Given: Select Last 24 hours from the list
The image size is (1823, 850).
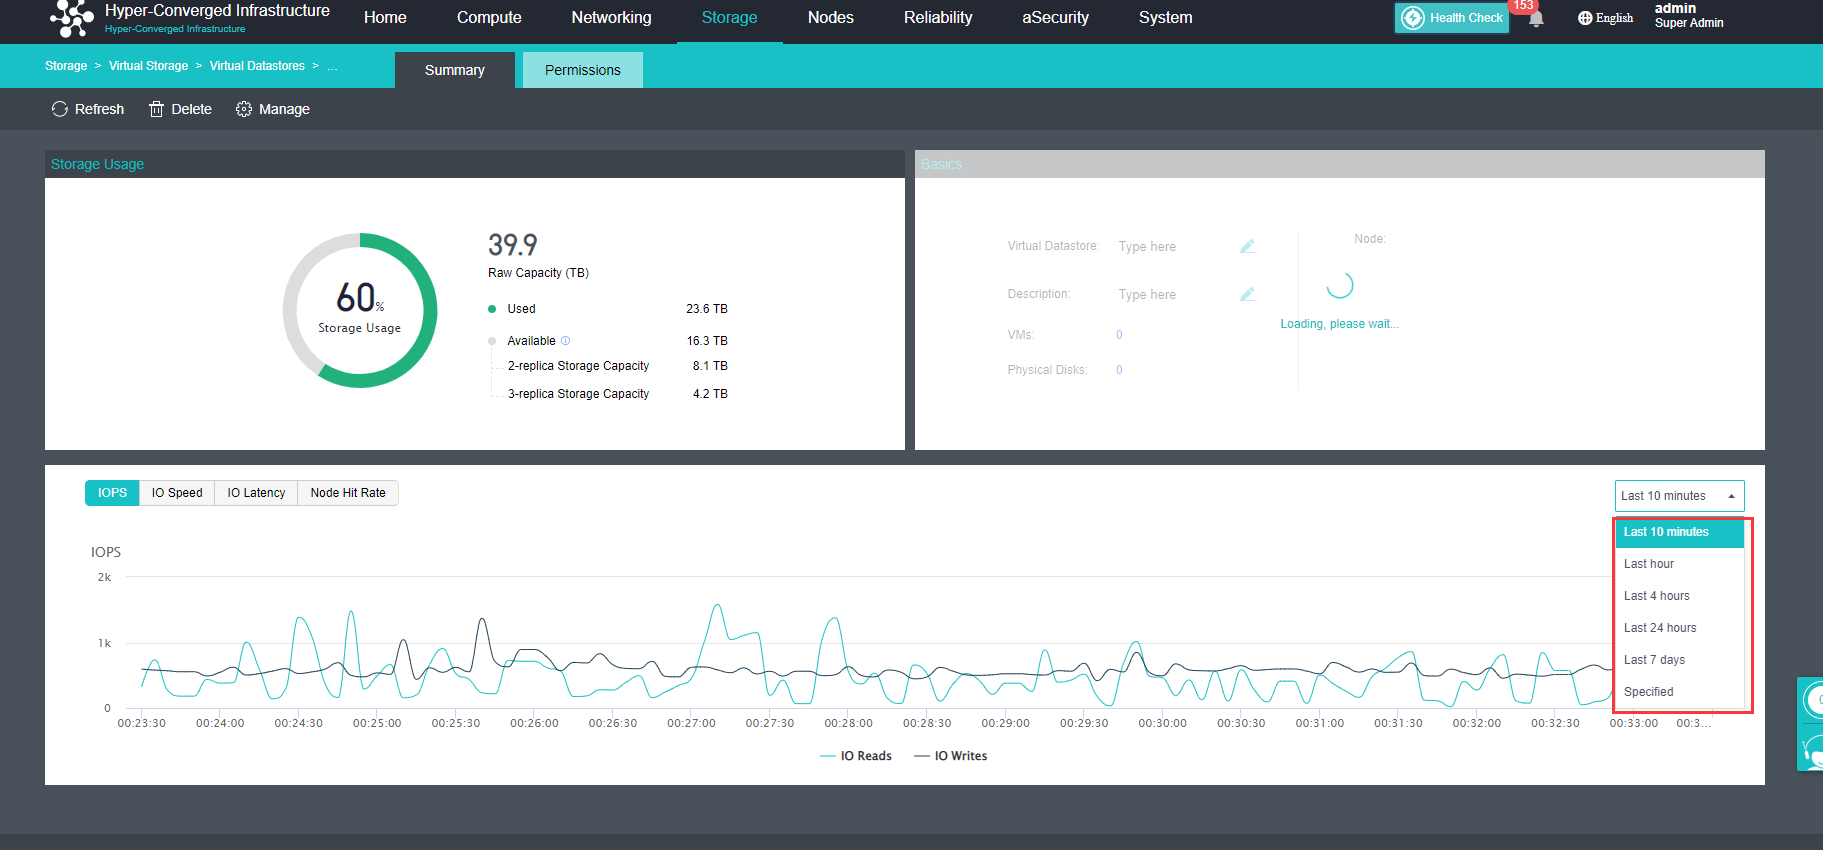Looking at the screenshot, I should (x=1660, y=628).
